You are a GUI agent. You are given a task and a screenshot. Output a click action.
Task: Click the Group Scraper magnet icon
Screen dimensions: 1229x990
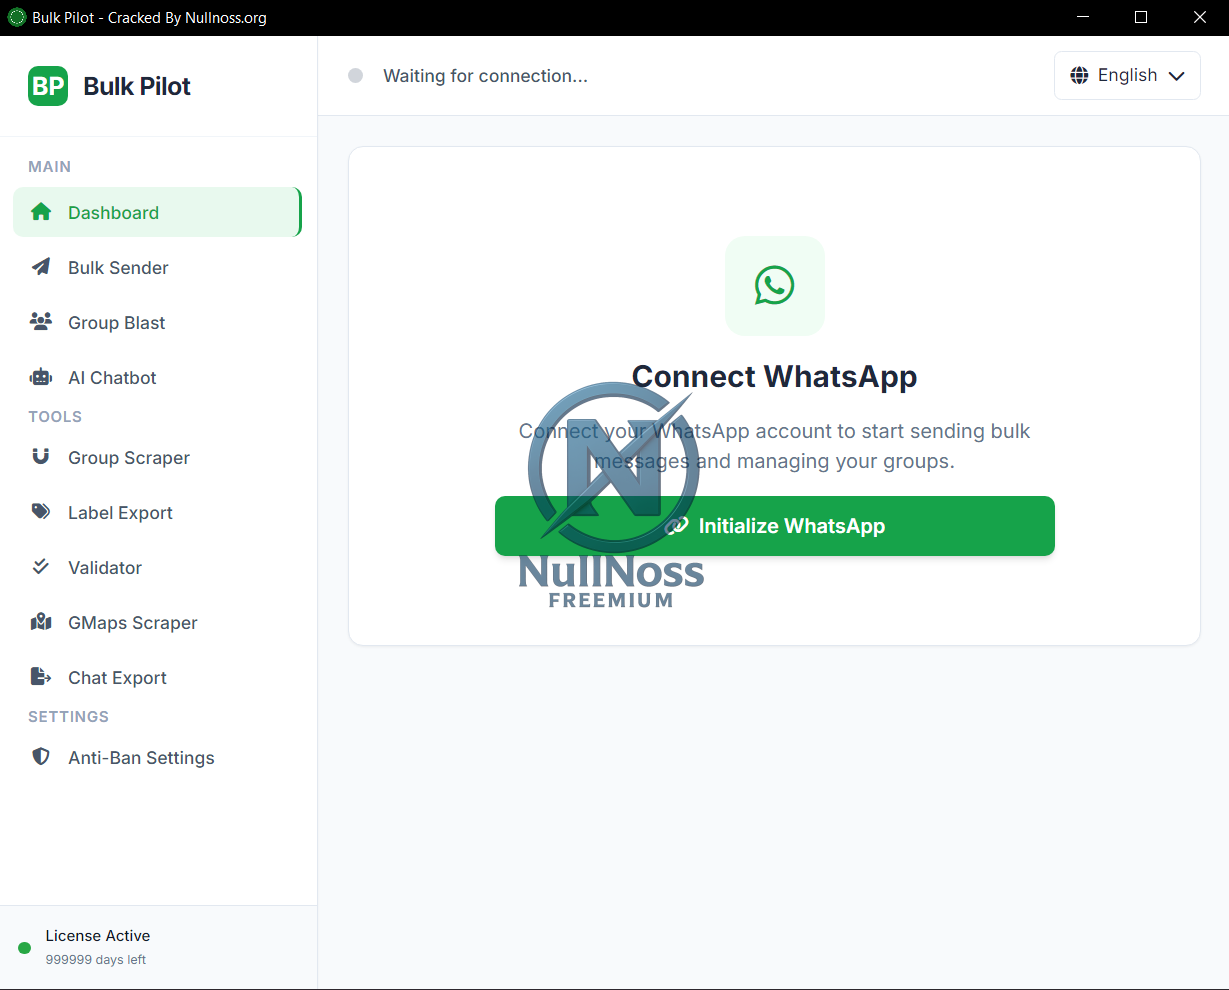point(41,457)
